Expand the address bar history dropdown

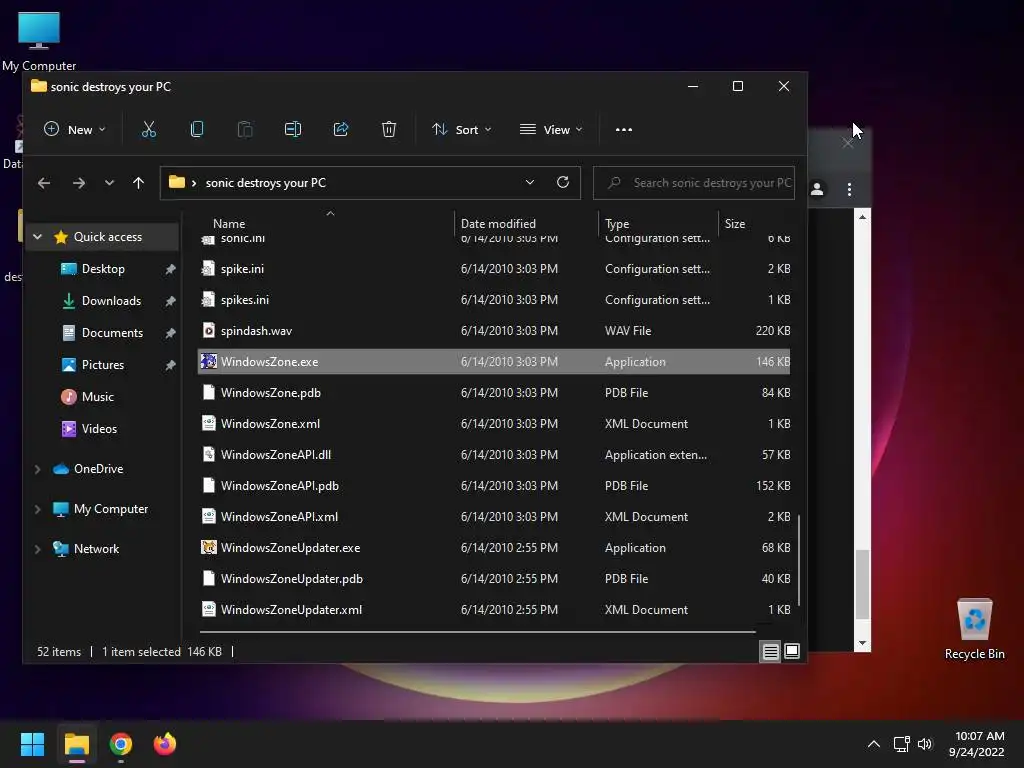point(530,182)
